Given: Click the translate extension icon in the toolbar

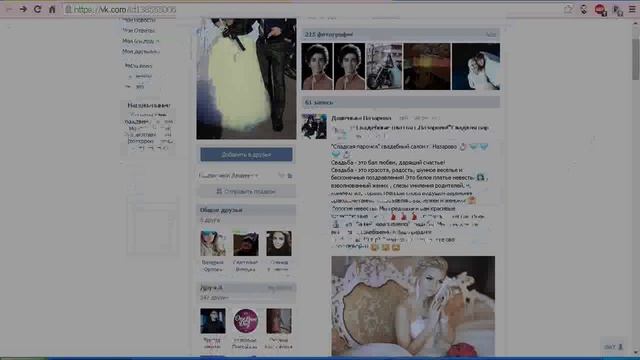Looking at the screenshot, I should pyautogui.click(x=618, y=10).
